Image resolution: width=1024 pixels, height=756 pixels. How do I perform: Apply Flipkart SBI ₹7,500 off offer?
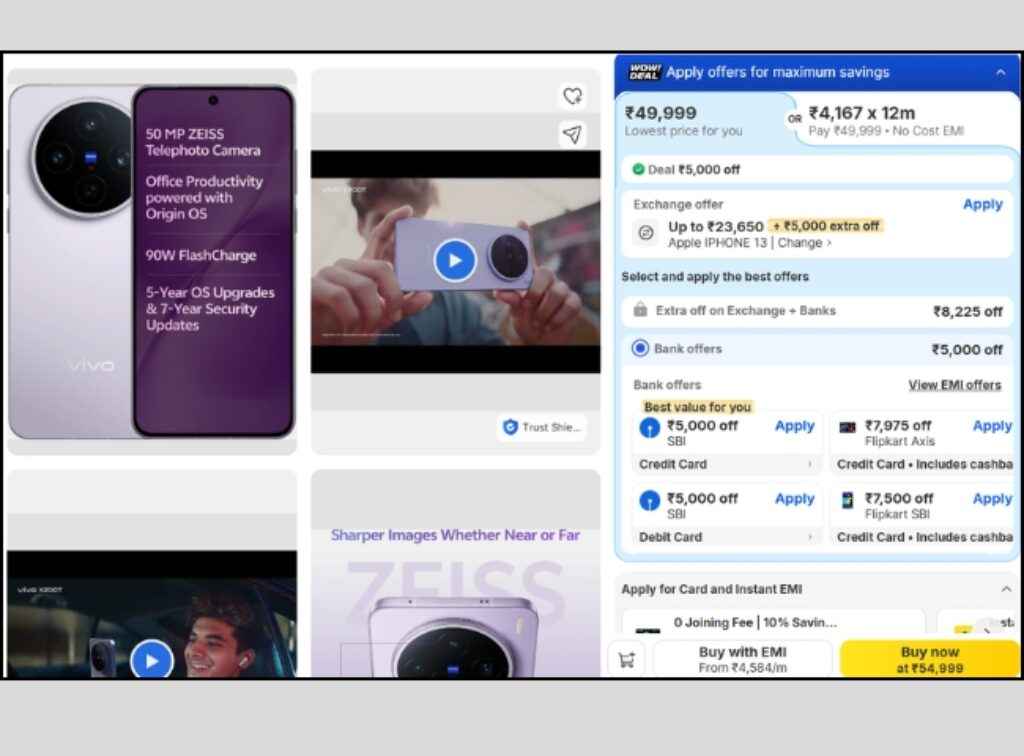(x=992, y=499)
